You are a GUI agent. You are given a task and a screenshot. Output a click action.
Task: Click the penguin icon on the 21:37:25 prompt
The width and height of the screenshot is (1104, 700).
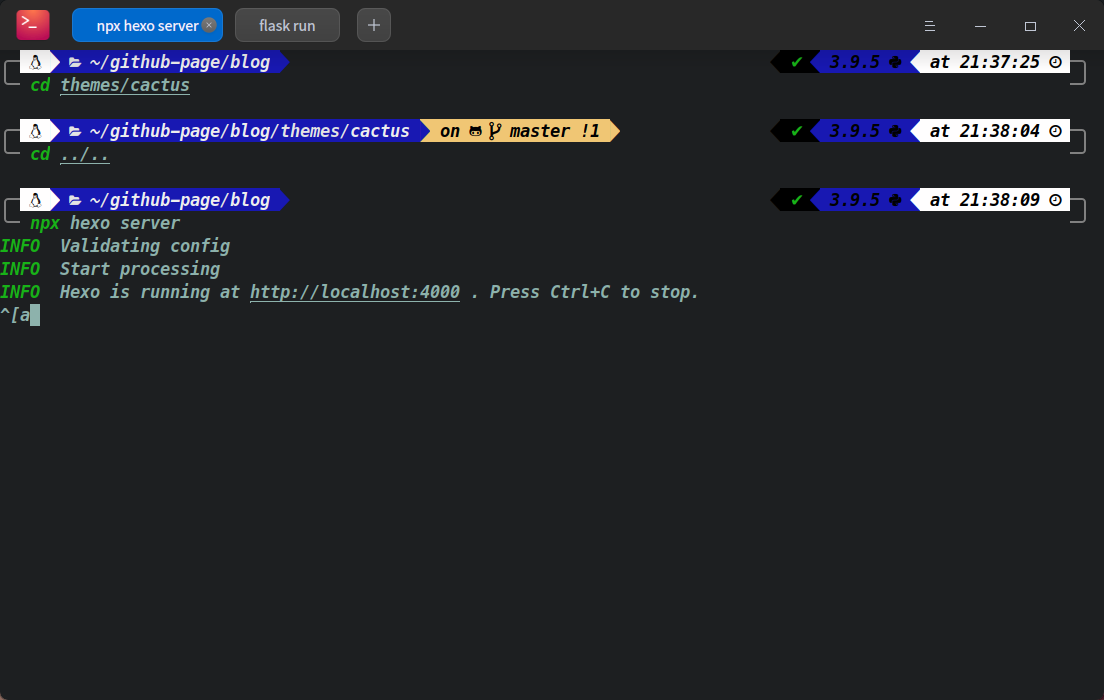coord(35,62)
